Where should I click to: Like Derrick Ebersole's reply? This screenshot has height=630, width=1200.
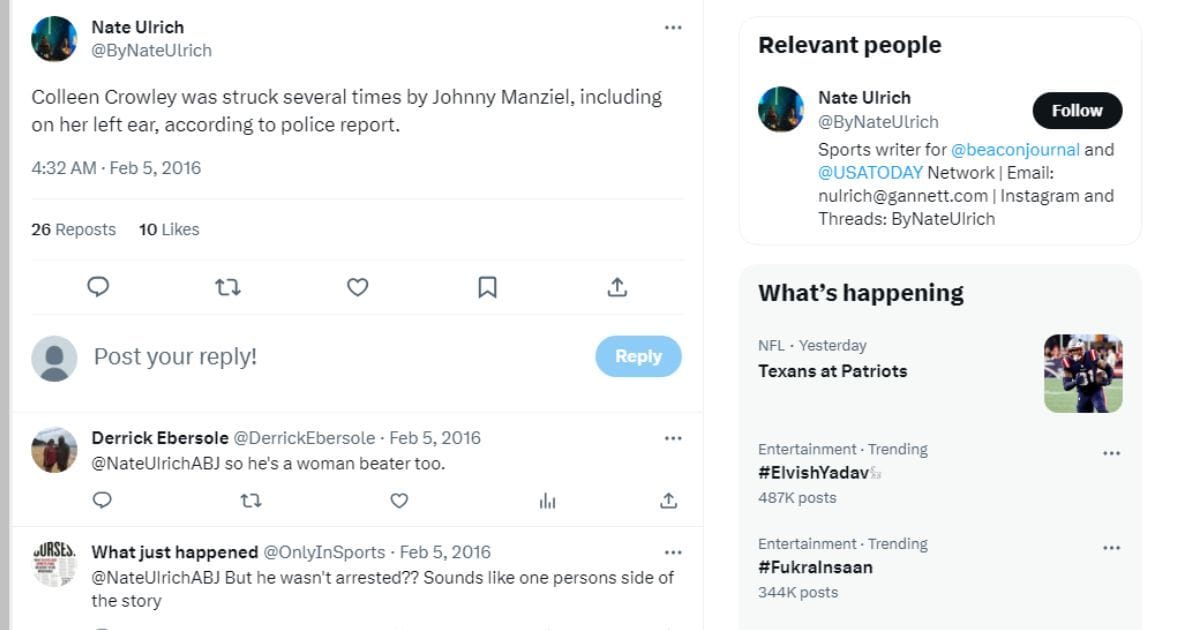399,500
